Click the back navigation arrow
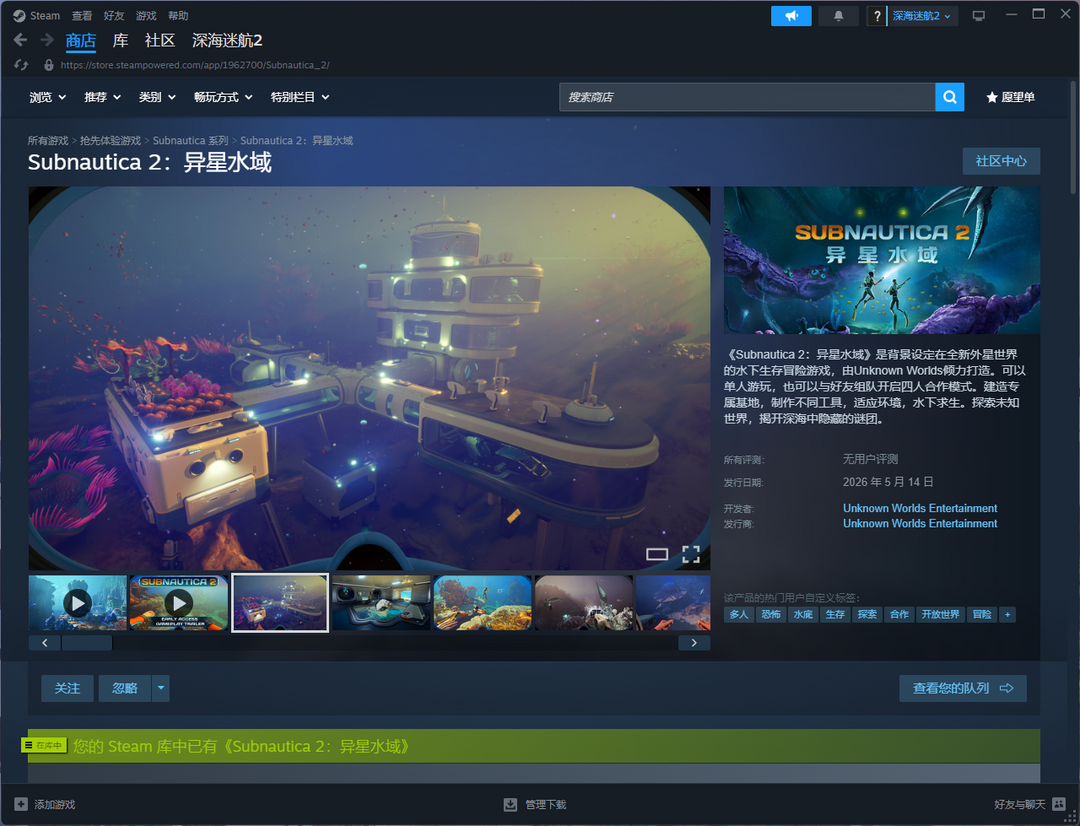1080x826 pixels. 20,40
